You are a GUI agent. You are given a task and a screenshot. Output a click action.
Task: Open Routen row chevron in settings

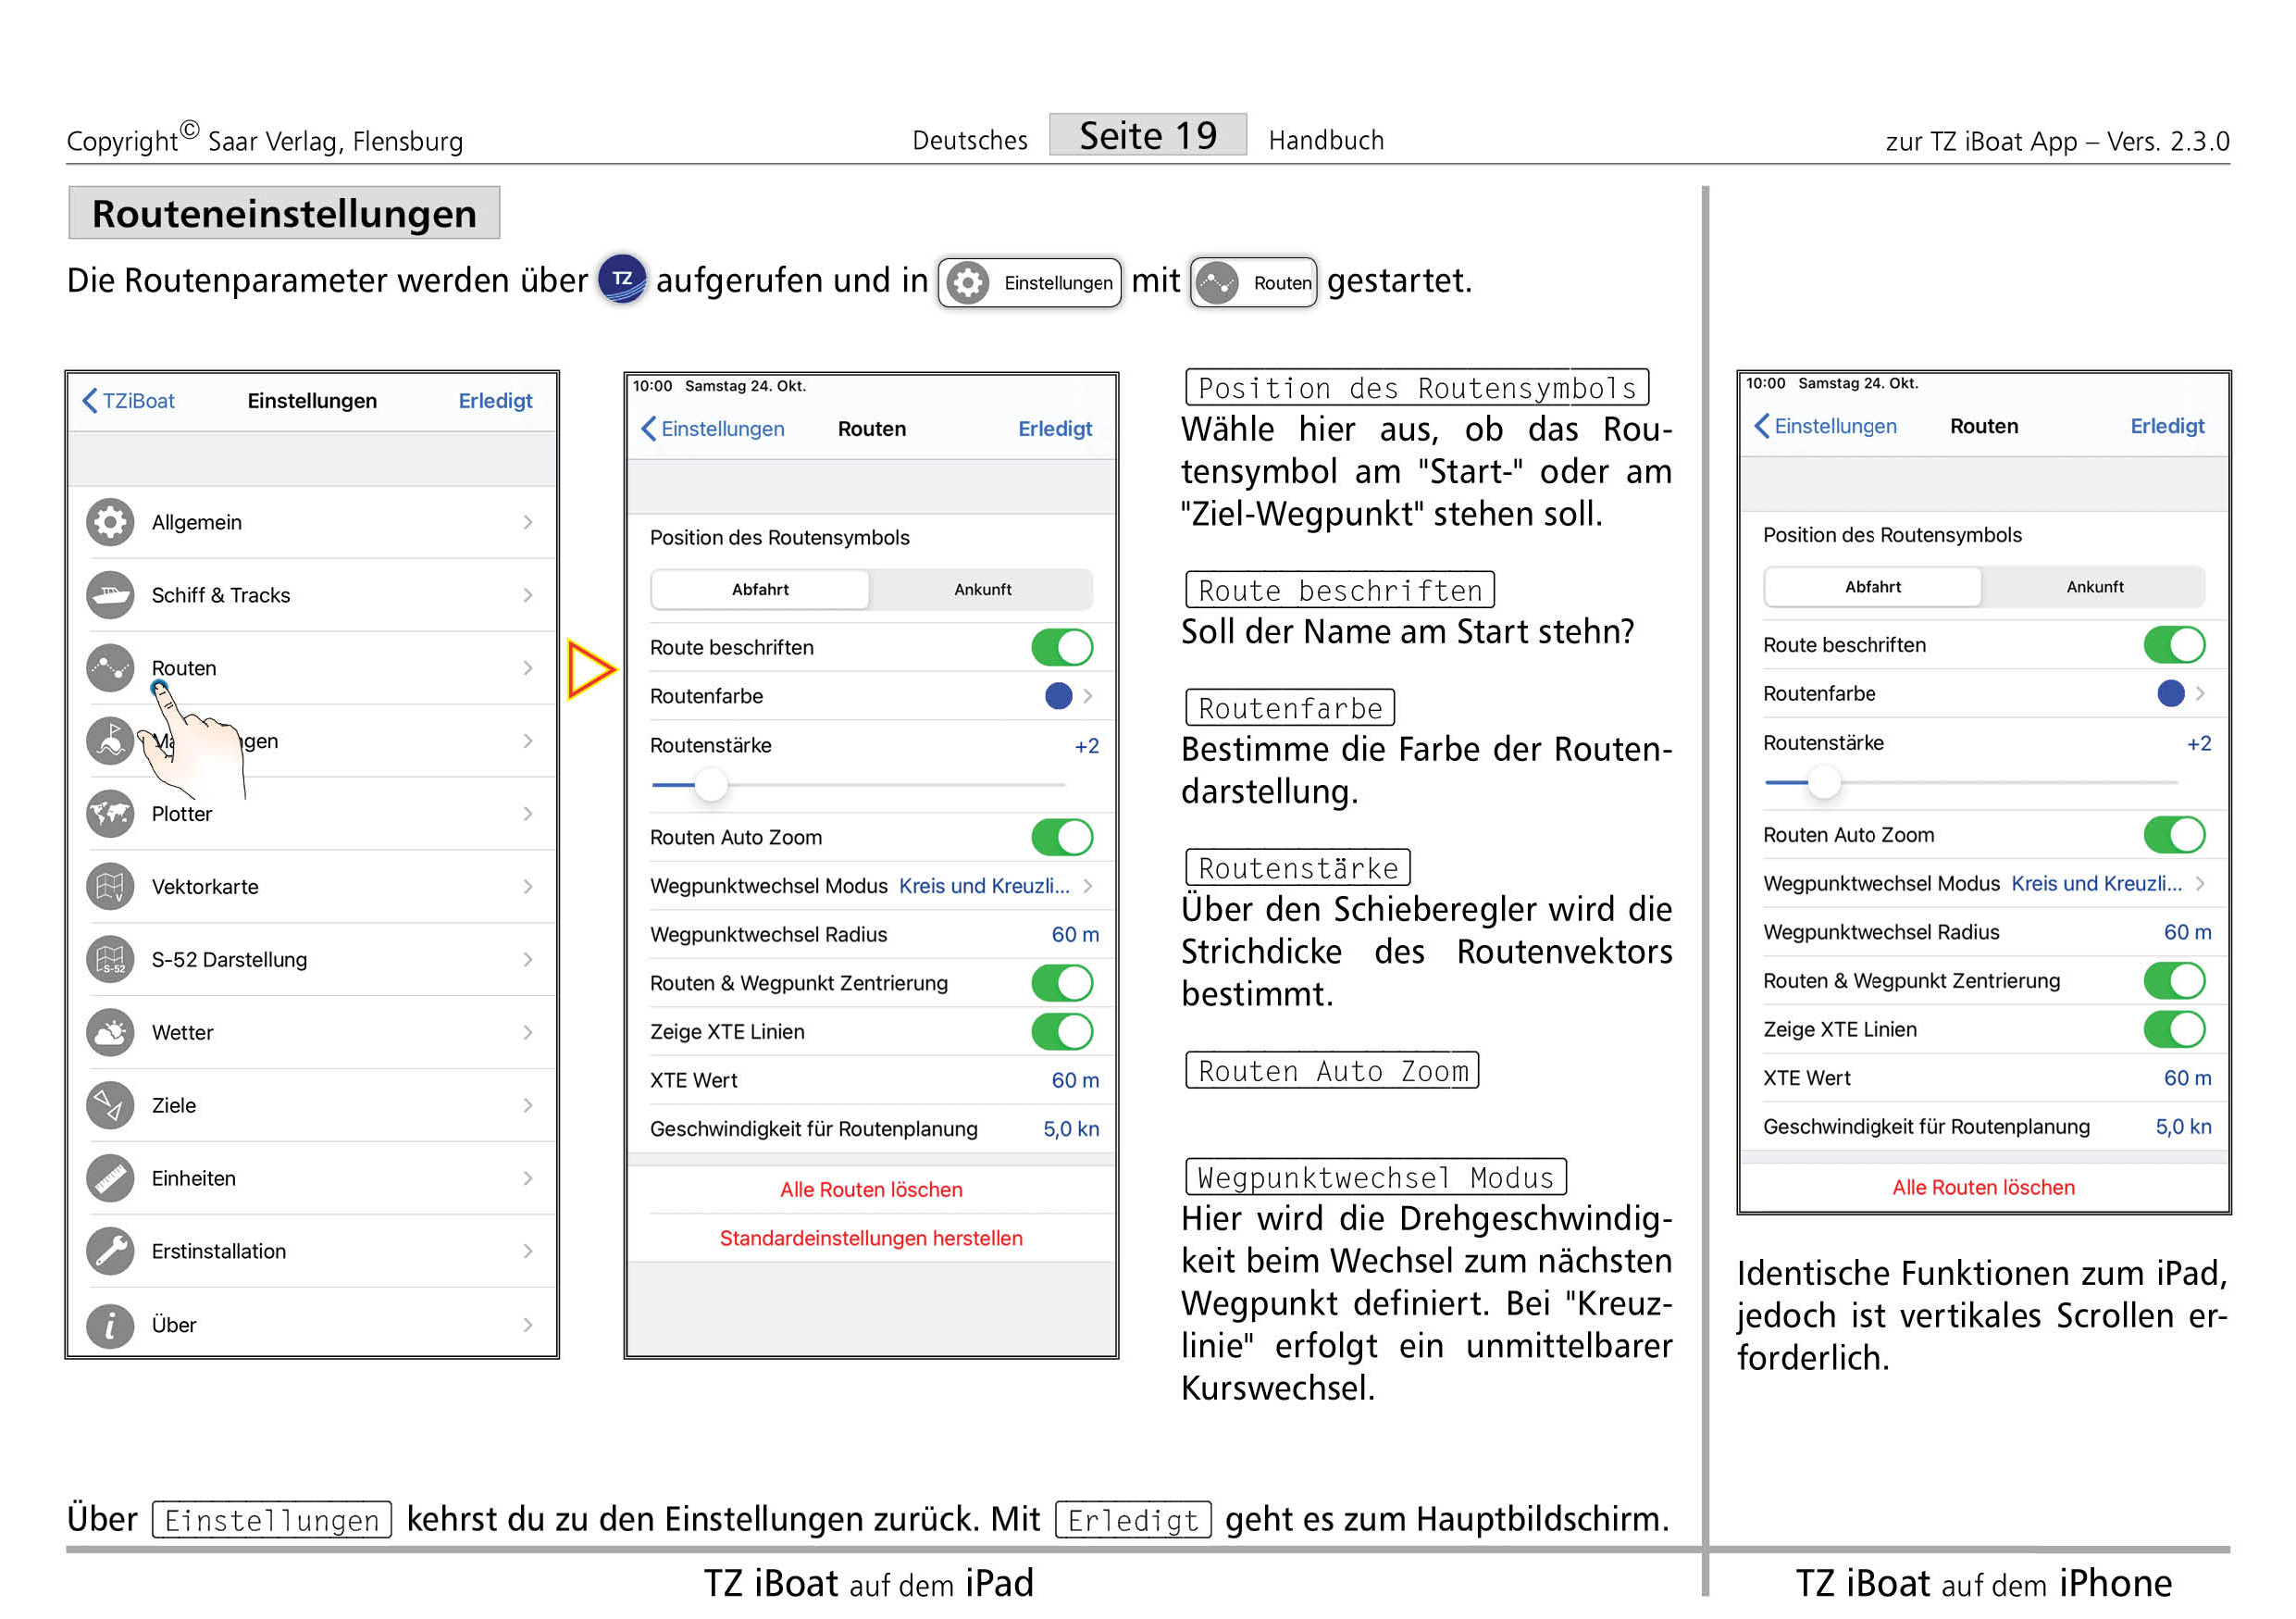528,668
